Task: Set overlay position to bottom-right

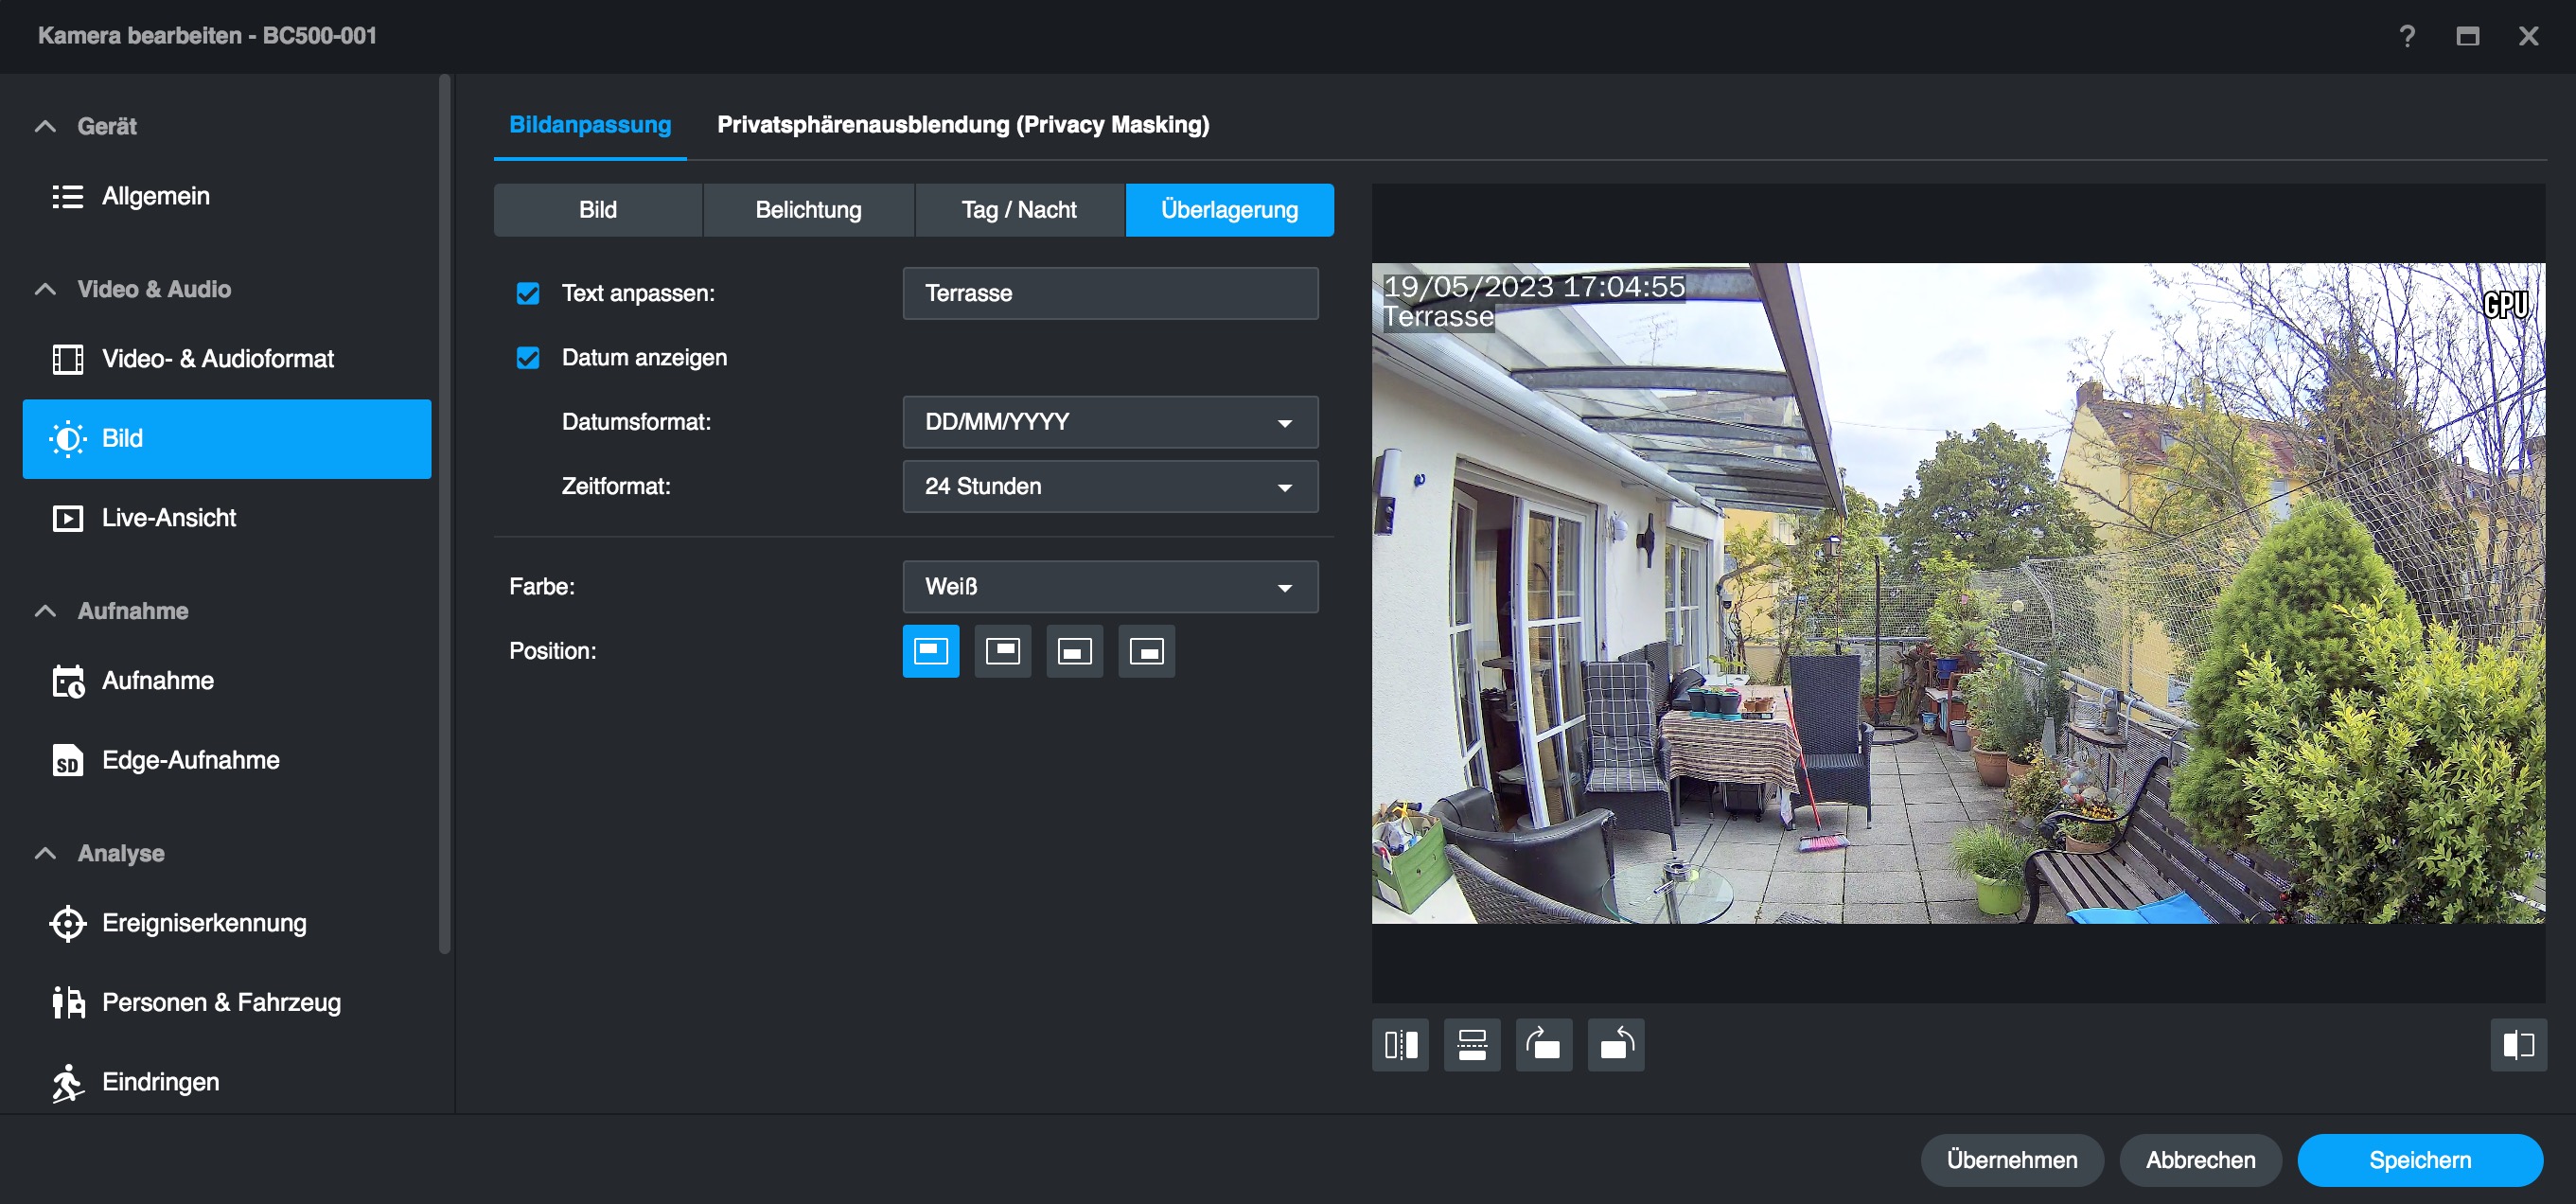Action: click(1146, 651)
